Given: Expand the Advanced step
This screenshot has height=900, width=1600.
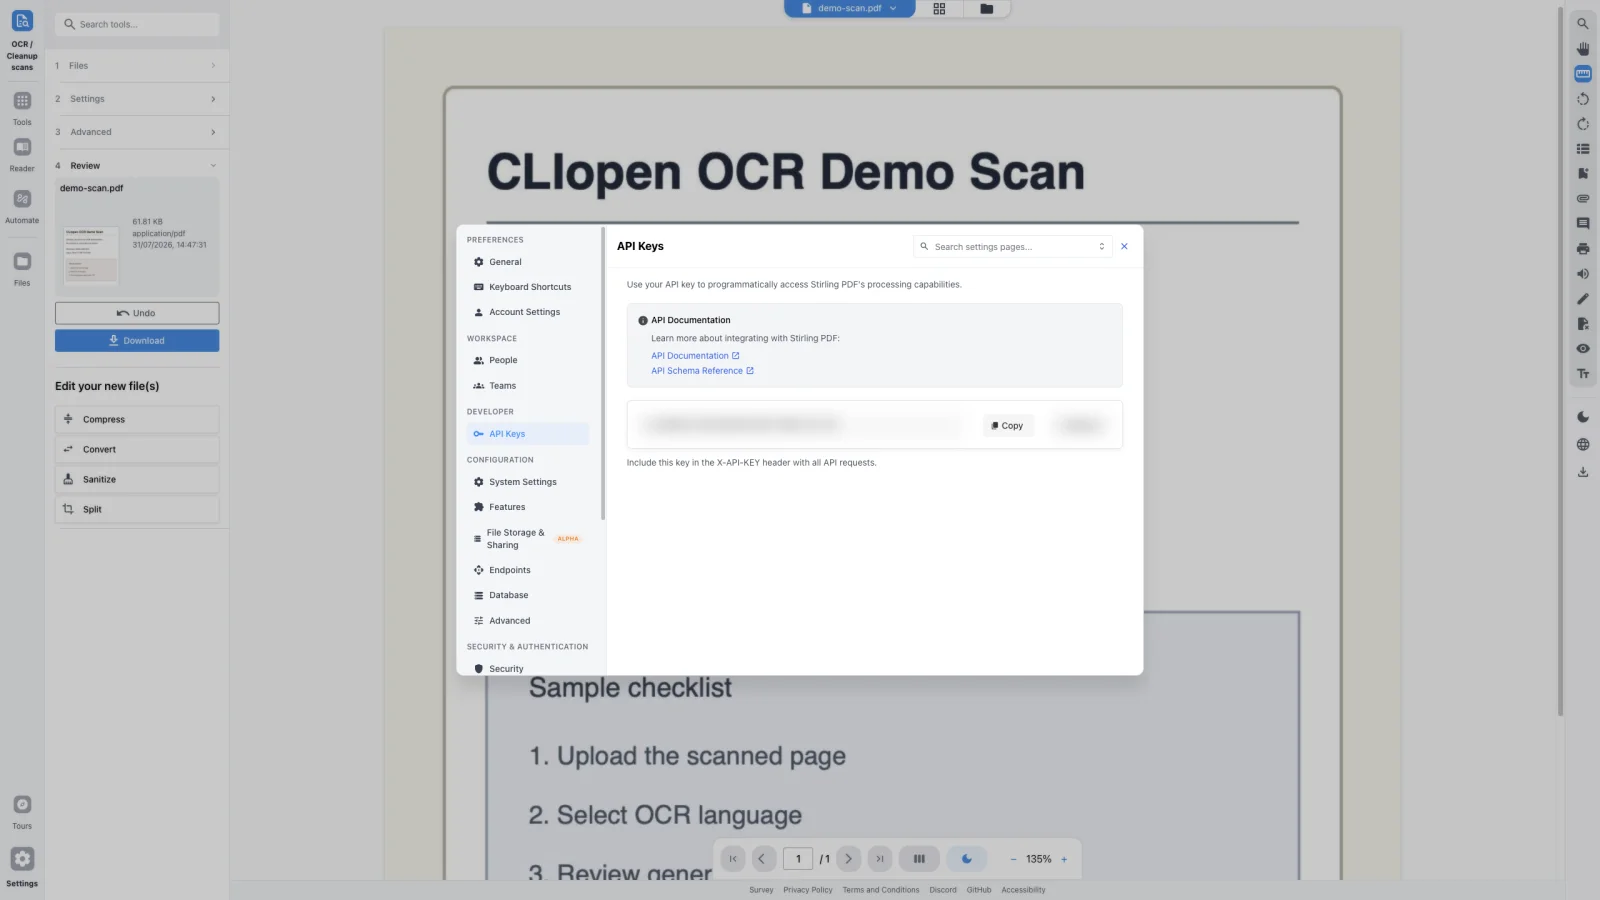Looking at the screenshot, I should click(137, 132).
